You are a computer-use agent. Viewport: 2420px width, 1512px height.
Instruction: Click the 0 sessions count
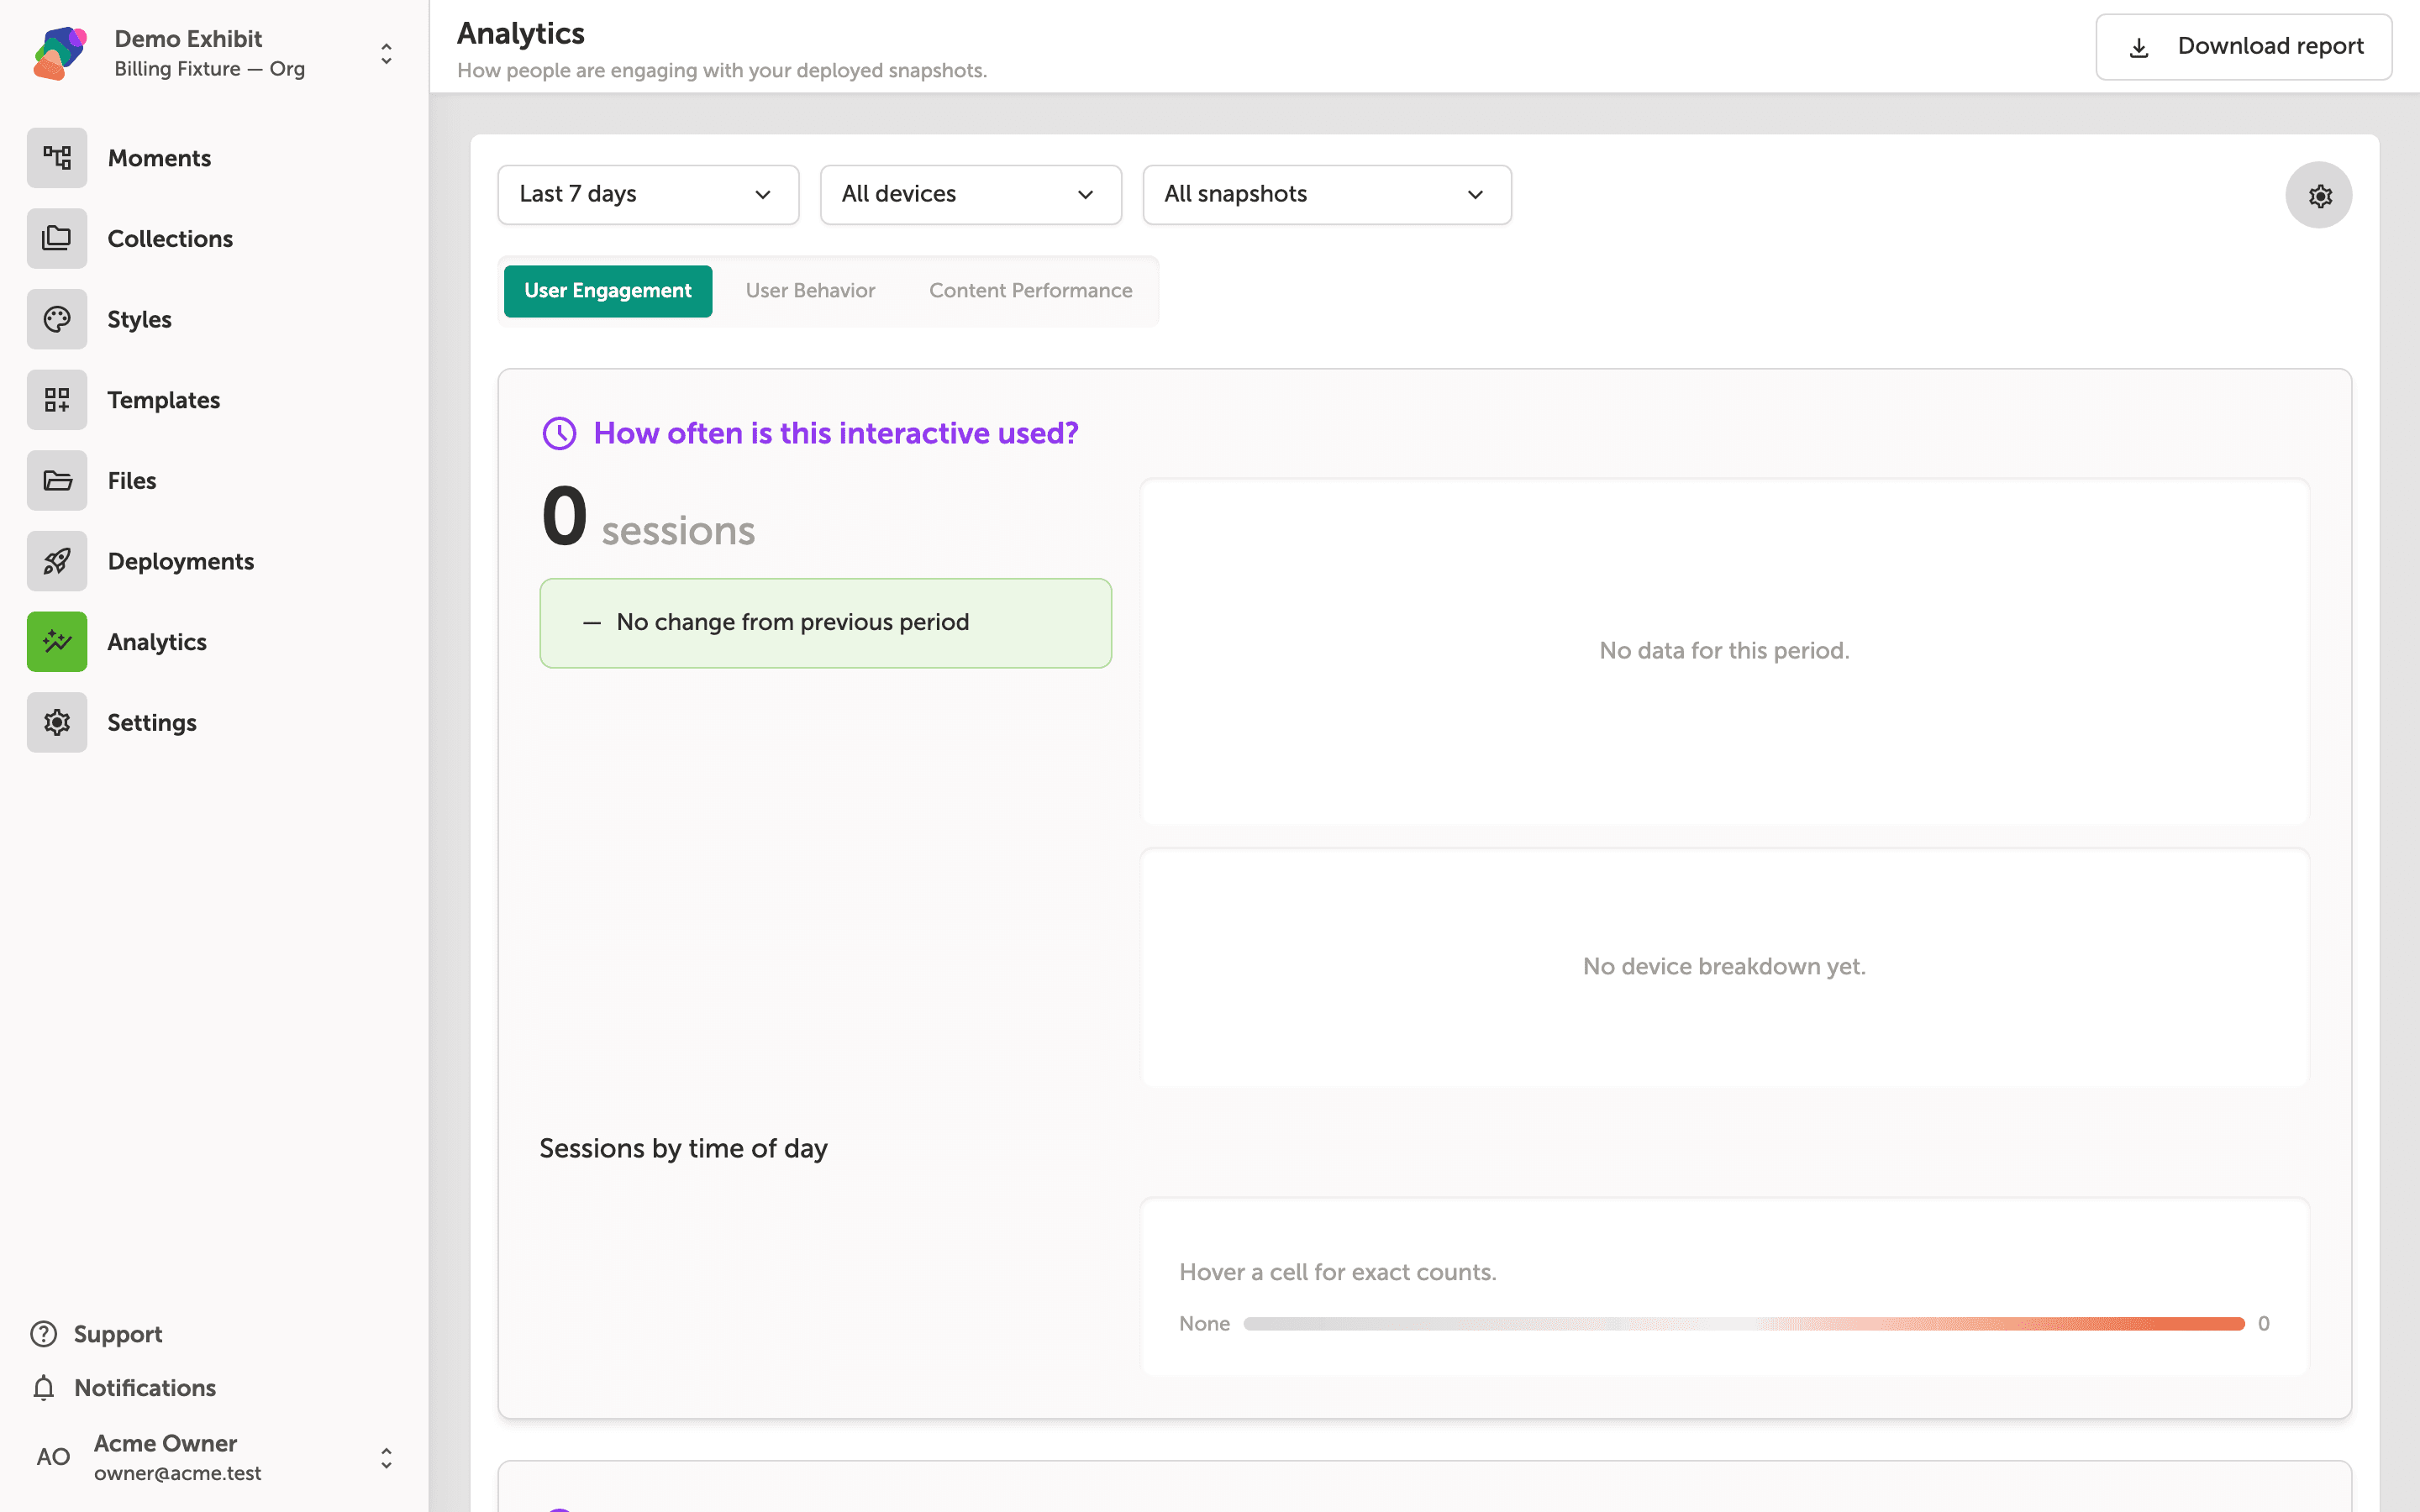pyautogui.click(x=648, y=518)
